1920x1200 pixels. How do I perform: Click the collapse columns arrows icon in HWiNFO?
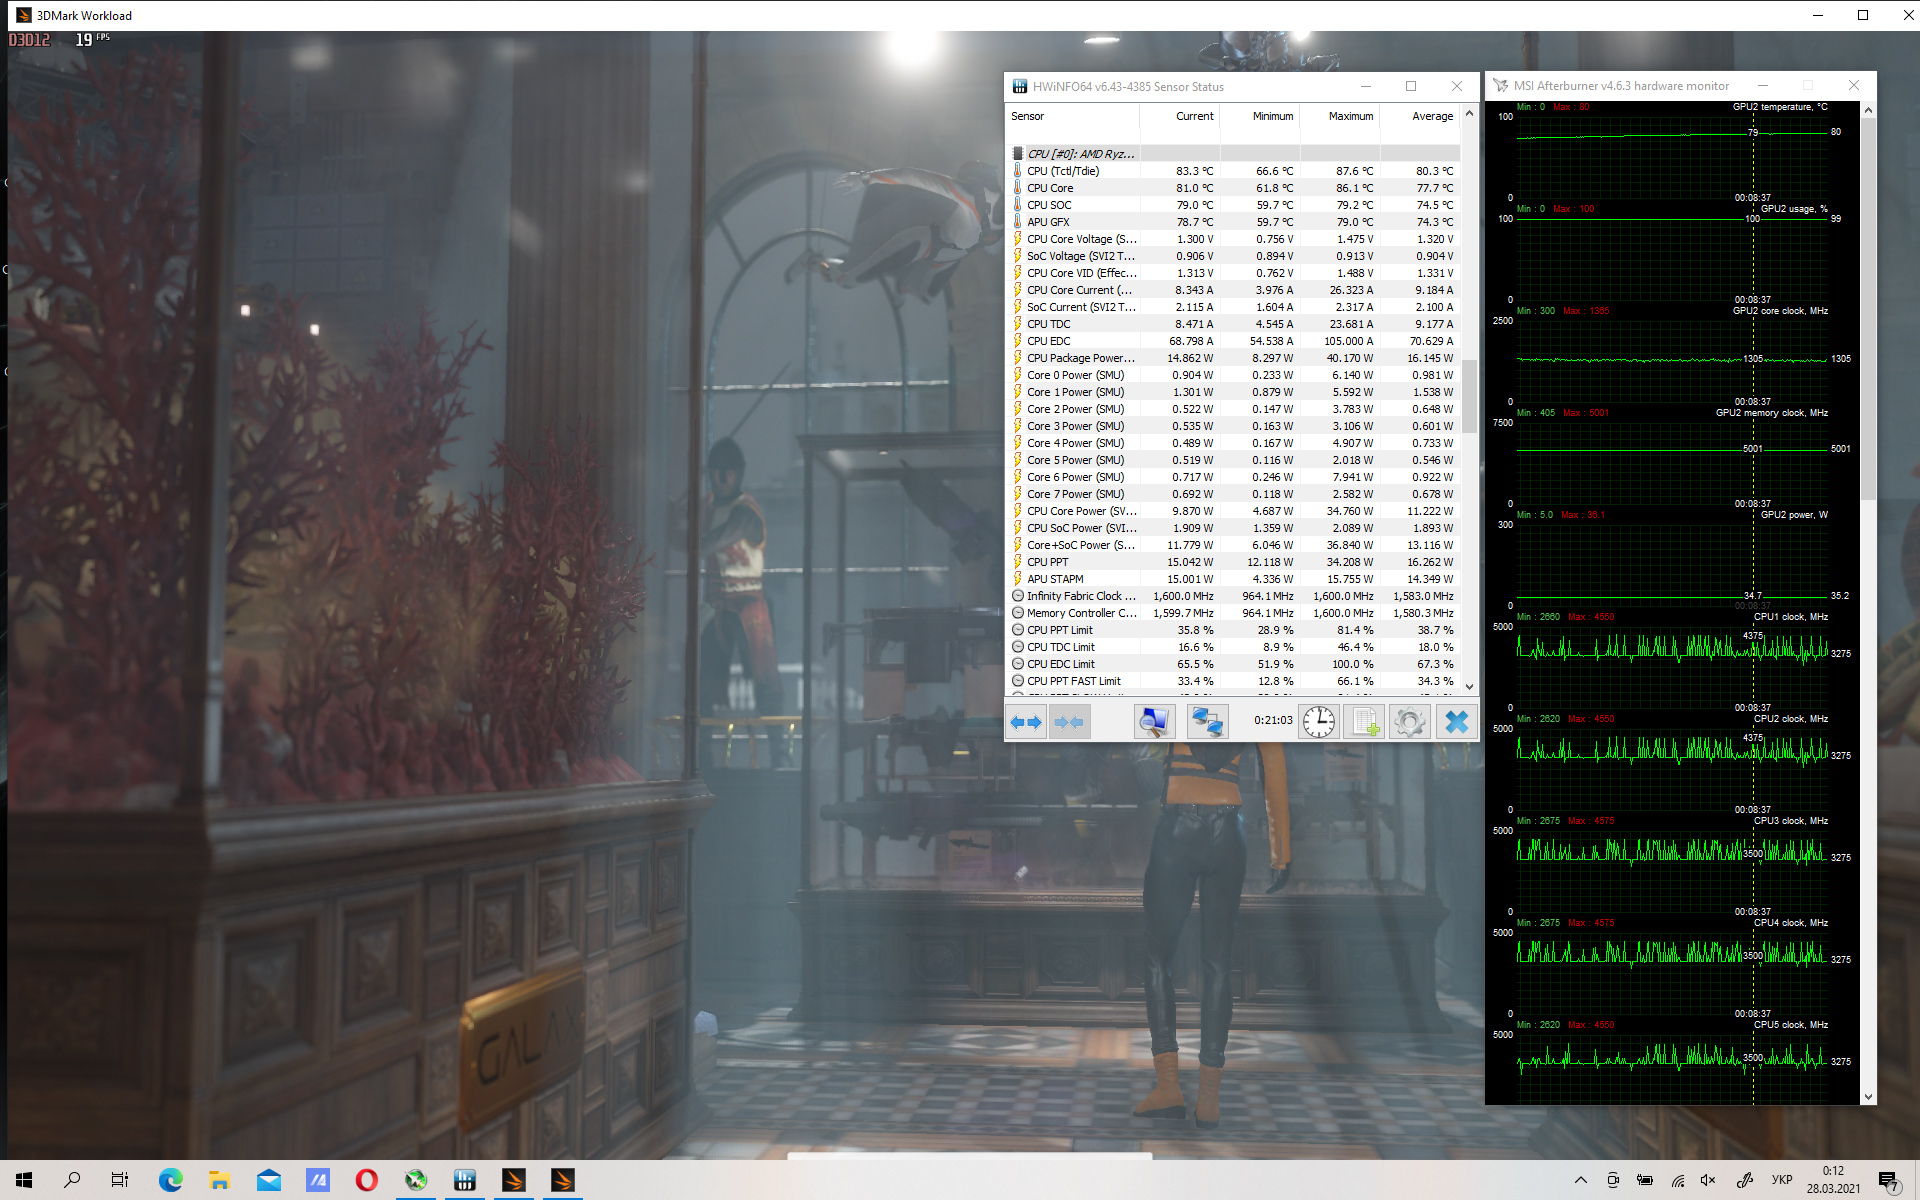tap(1069, 722)
